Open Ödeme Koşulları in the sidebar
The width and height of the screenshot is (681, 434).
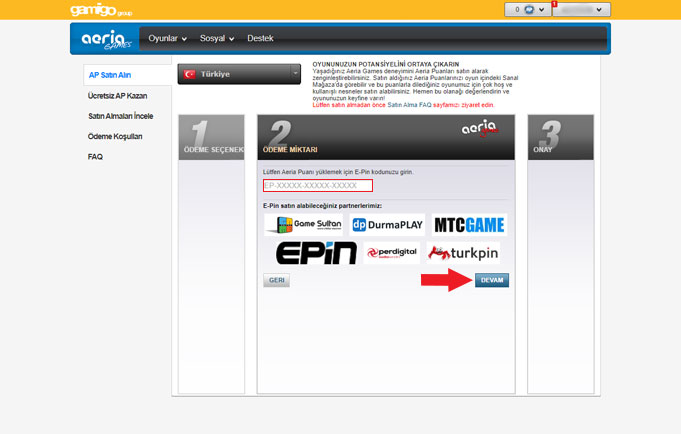[x=115, y=136]
